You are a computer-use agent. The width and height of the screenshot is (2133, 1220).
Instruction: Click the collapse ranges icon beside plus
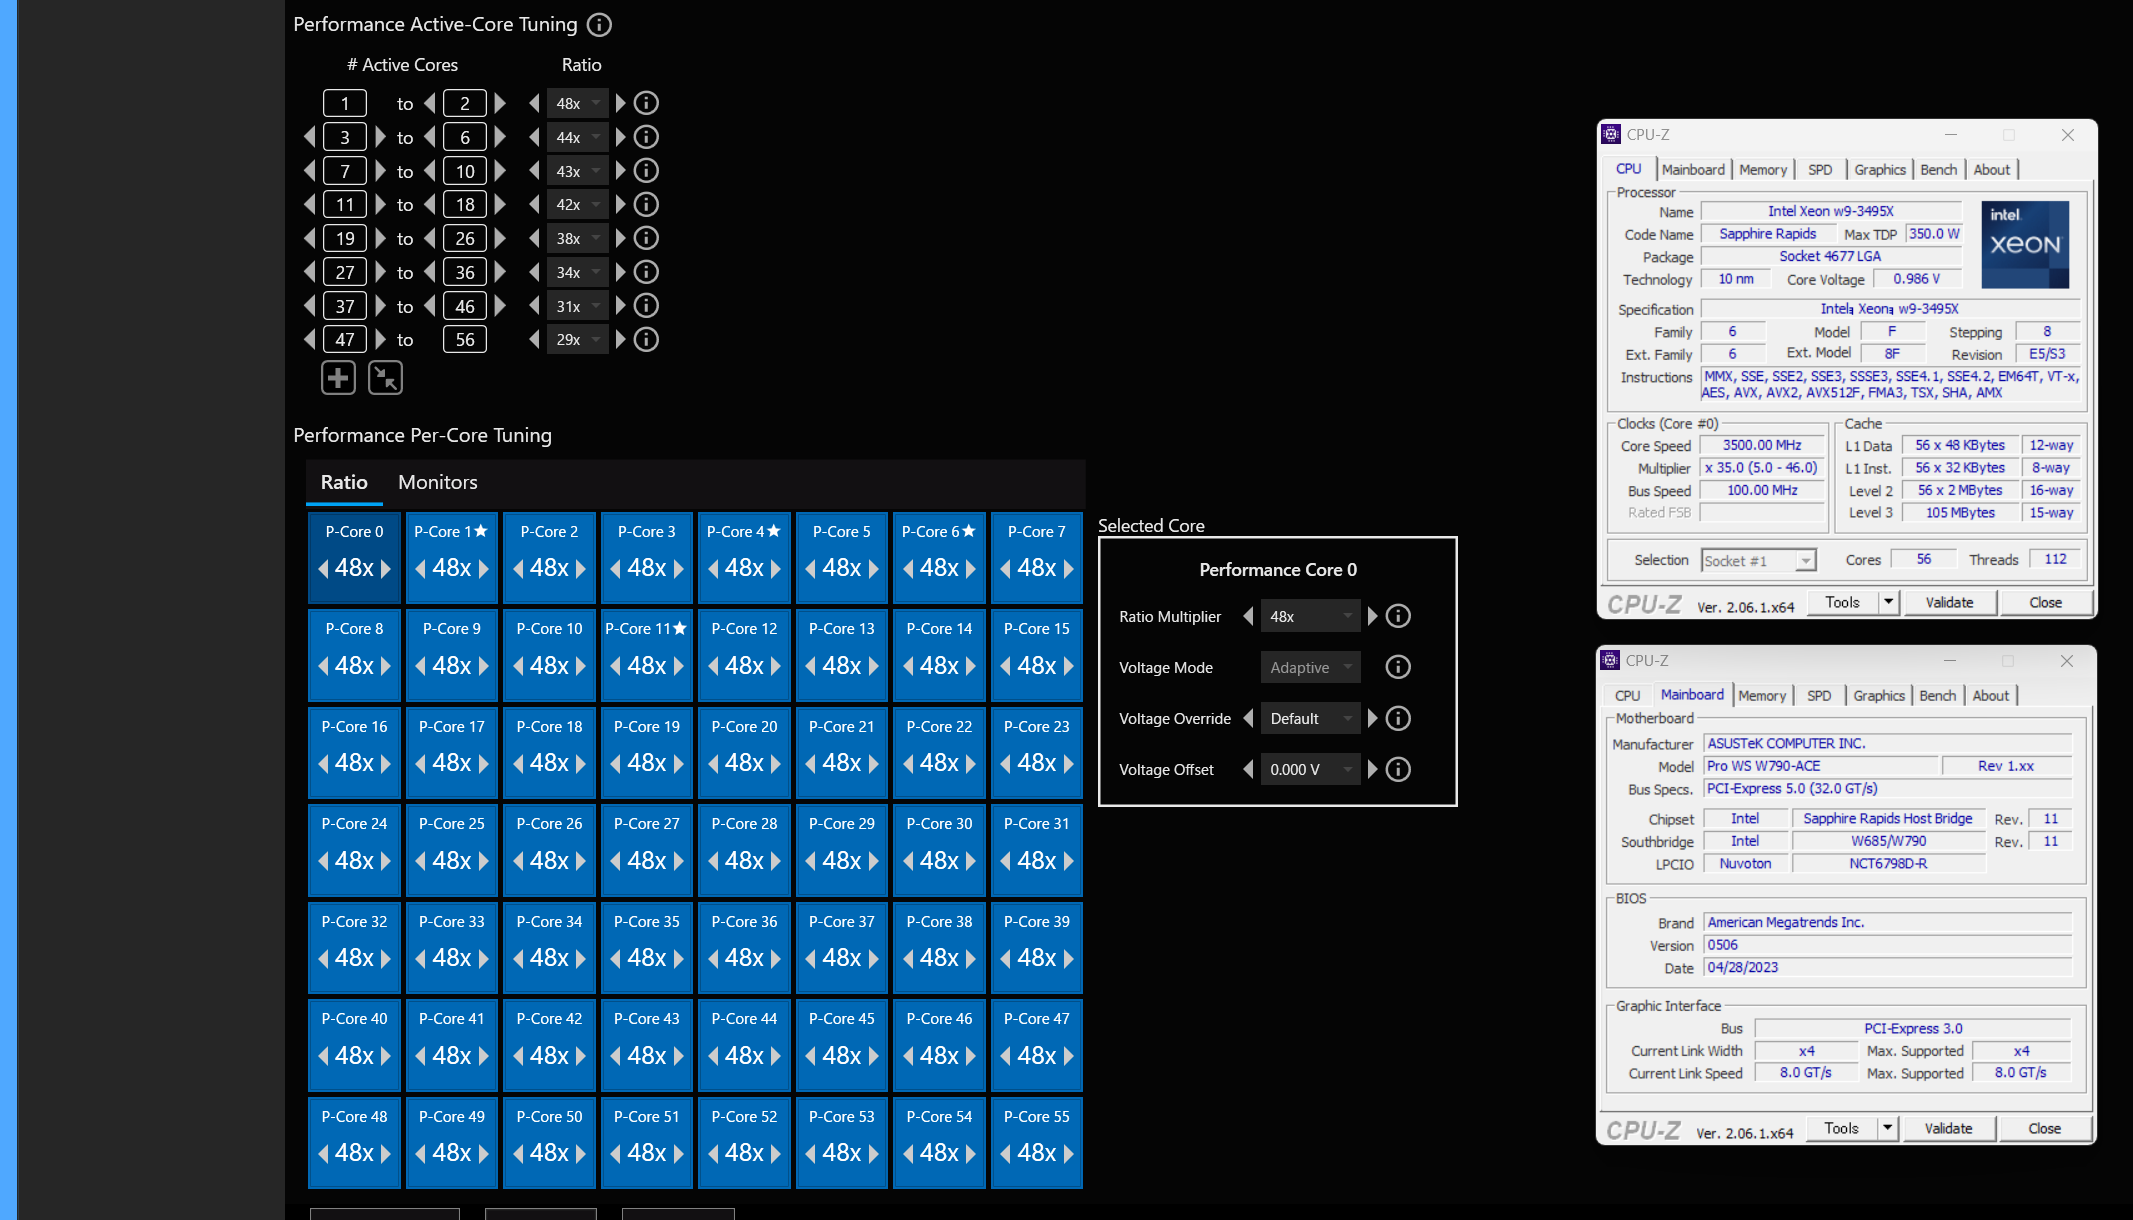click(x=385, y=378)
